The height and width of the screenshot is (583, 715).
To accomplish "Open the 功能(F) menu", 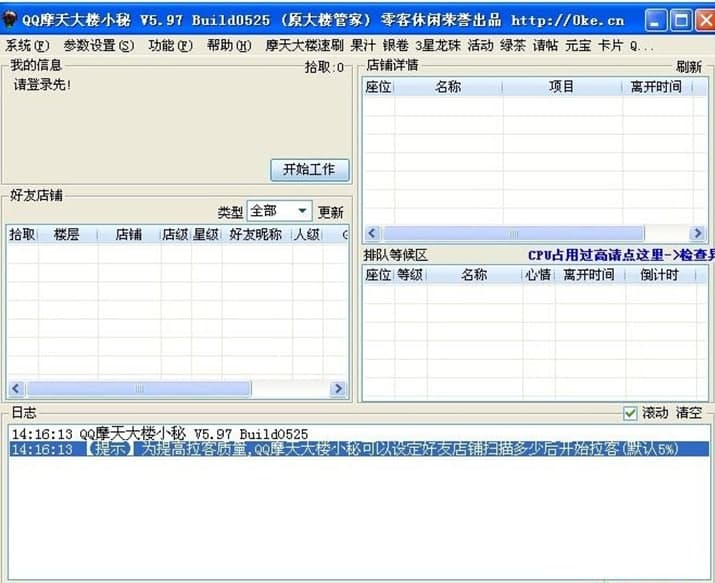I will tap(171, 46).
